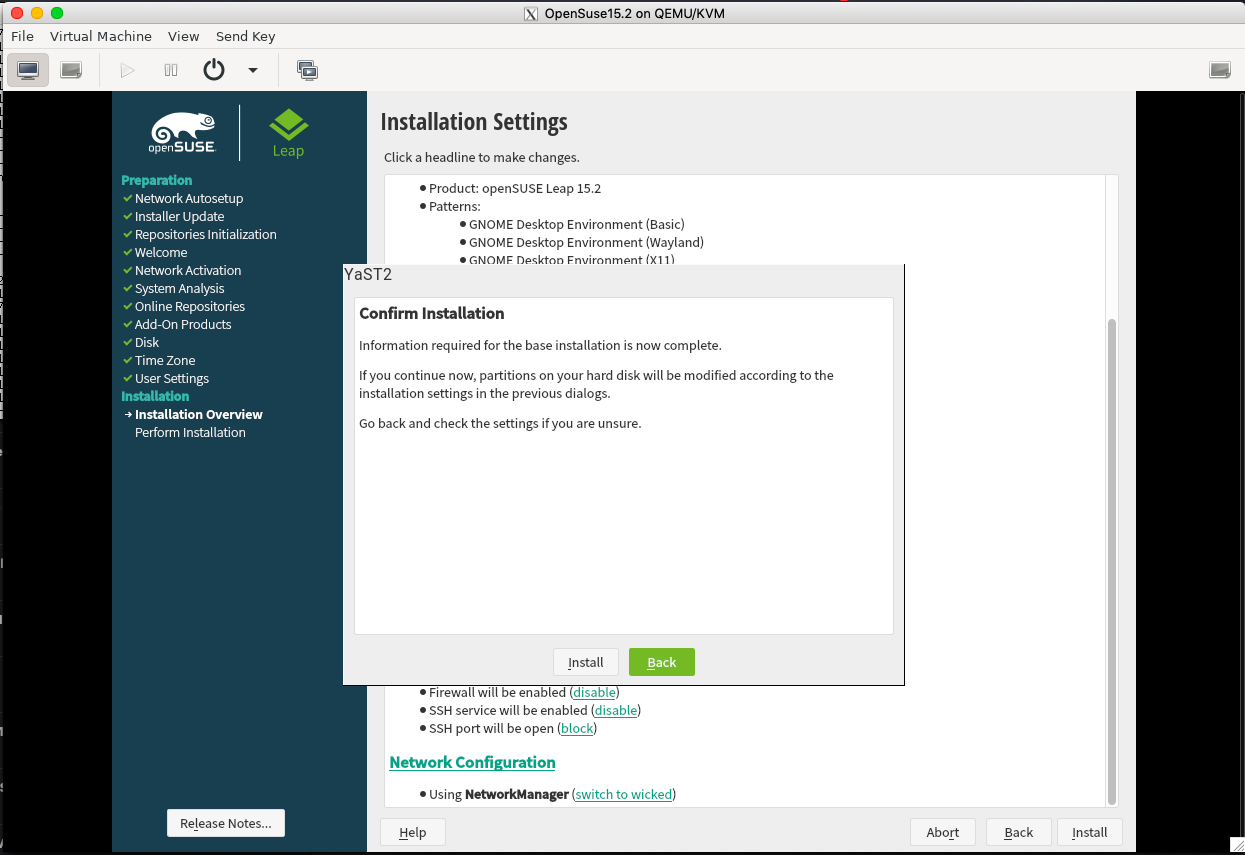Pause the virtual machine
Viewport: 1245px width, 855px height.
click(x=171, y=70)
